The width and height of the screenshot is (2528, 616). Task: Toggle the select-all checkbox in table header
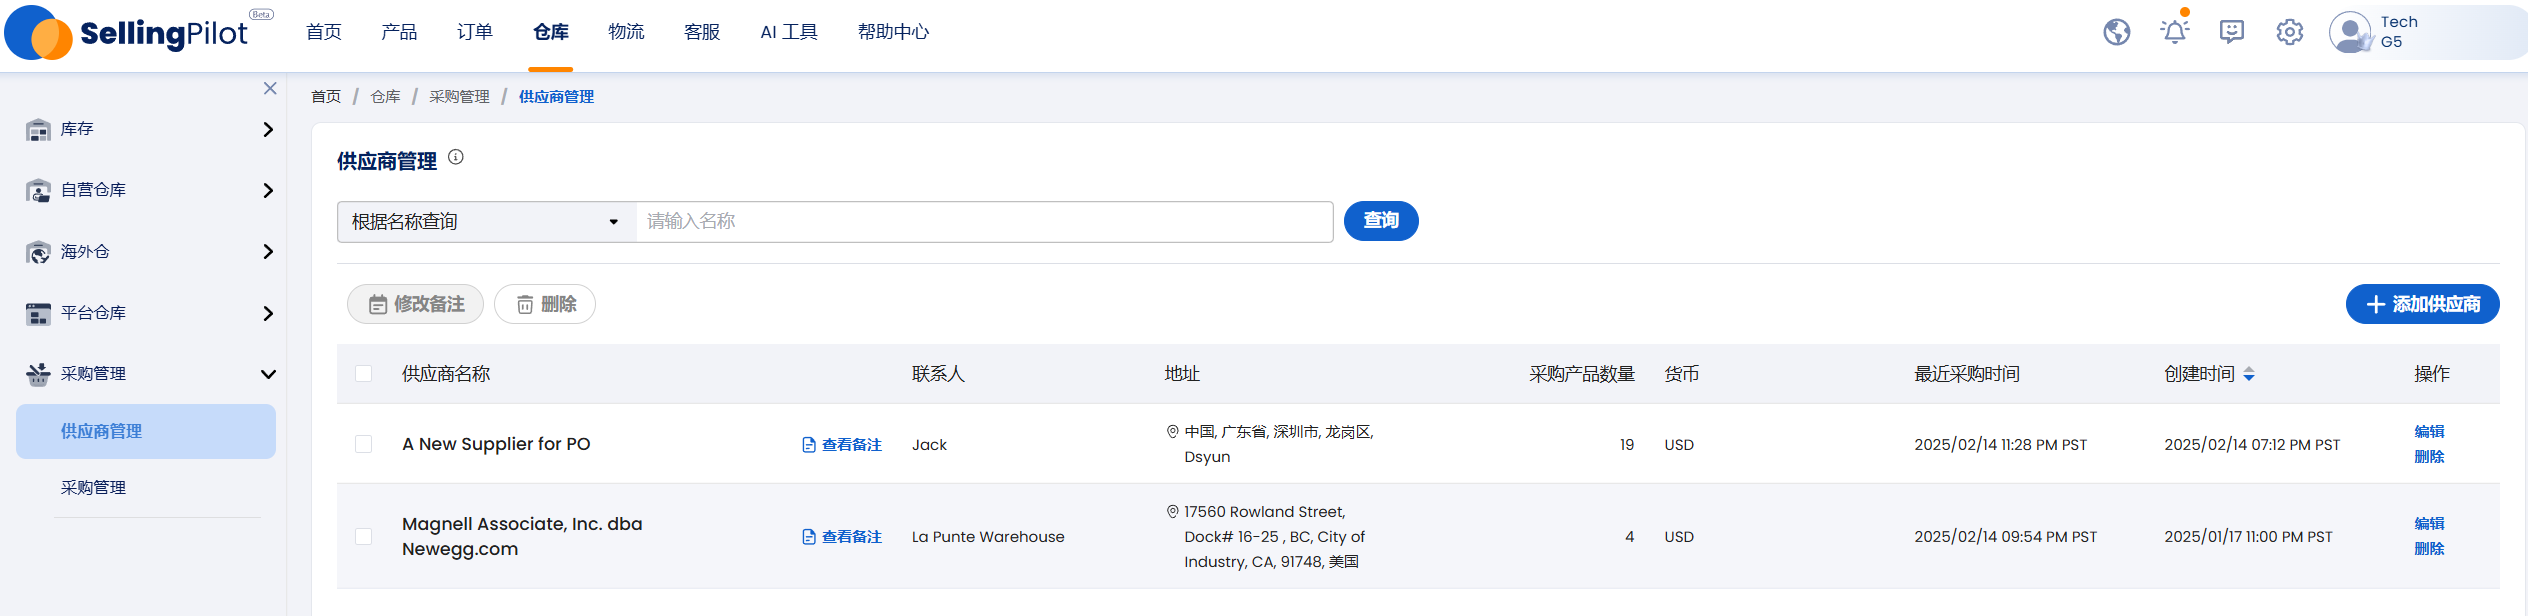(364, 374)
